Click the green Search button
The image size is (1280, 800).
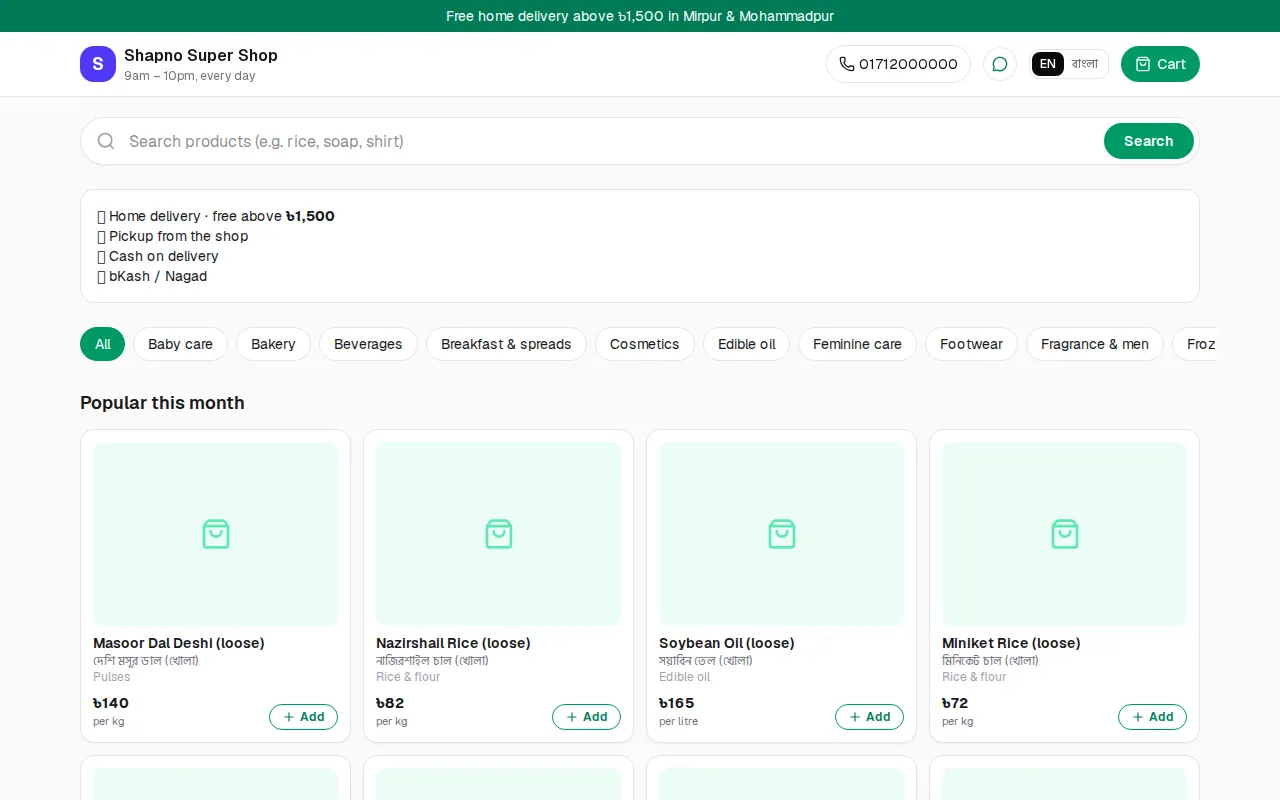[1148, 141]
